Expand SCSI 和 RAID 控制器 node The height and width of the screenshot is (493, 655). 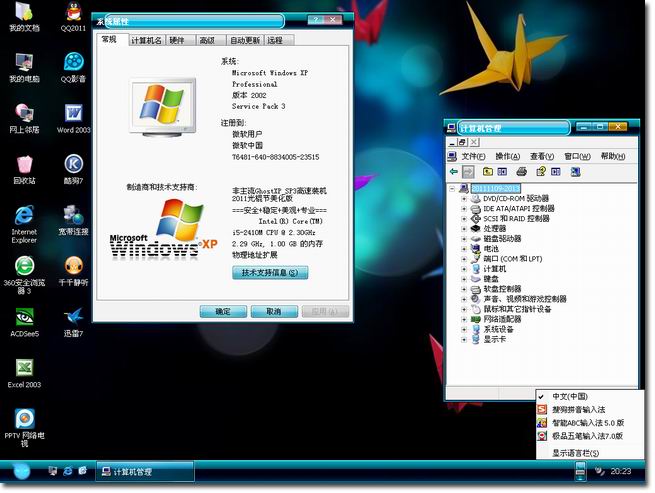click(464, 219)
